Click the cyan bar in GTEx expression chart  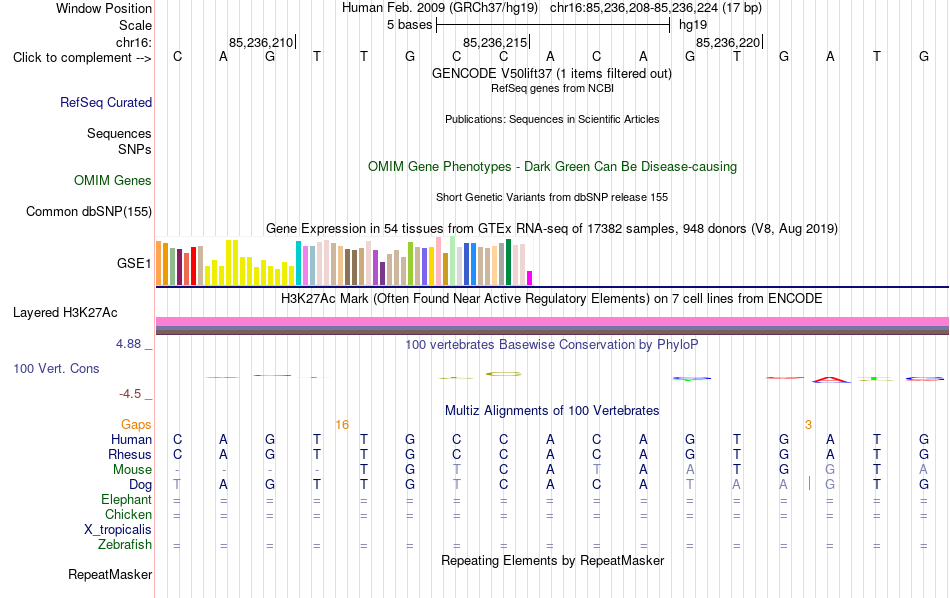tap(298, 263)
